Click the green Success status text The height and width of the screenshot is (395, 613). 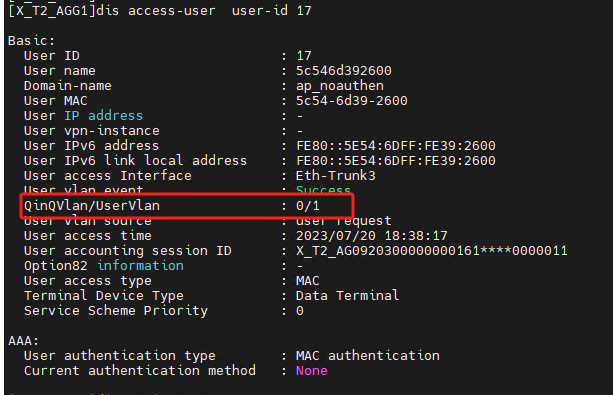coord(323,190)
